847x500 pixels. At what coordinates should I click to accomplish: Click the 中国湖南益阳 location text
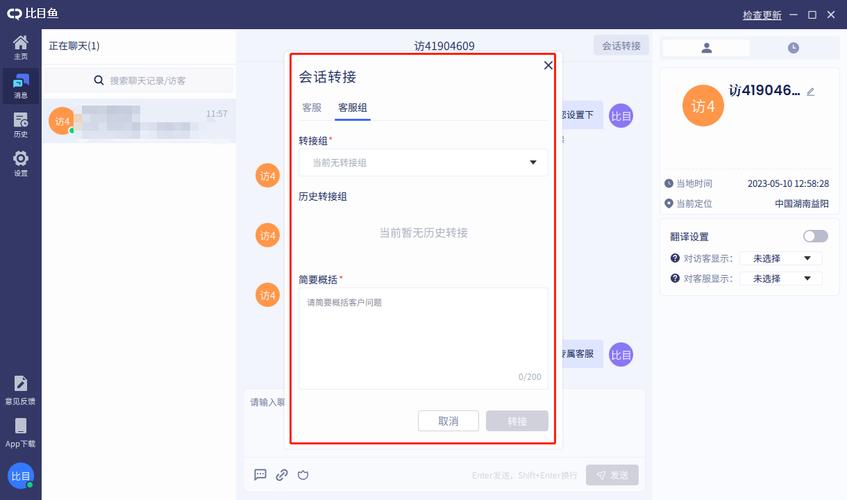click(x=802, y=204)
